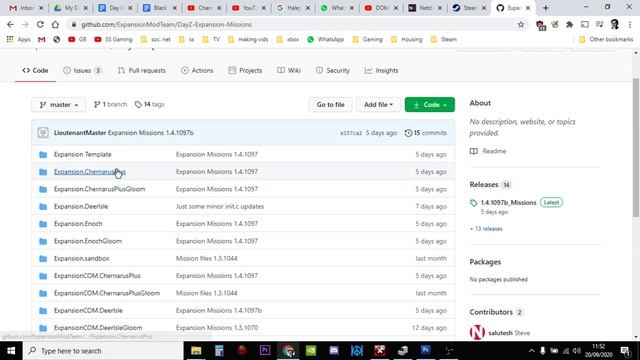Click the taskbar search box

click(103, 351)
